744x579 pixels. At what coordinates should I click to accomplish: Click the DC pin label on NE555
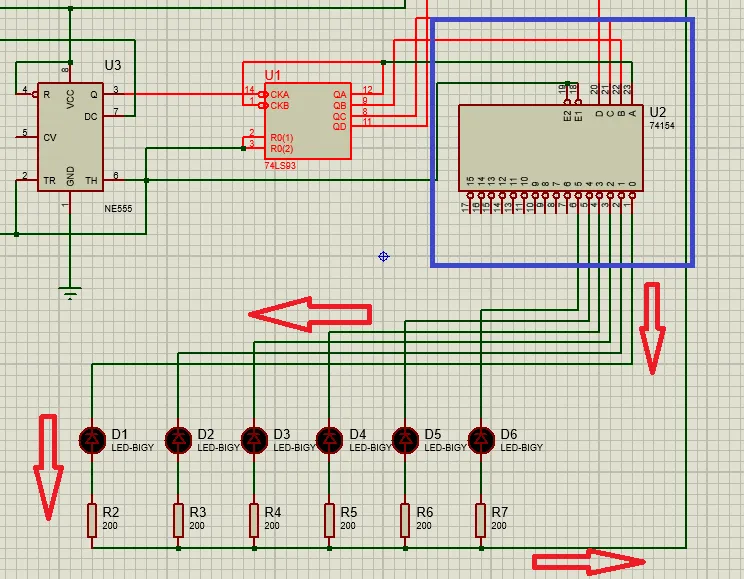pyautogui.click(x=91, y=116)
